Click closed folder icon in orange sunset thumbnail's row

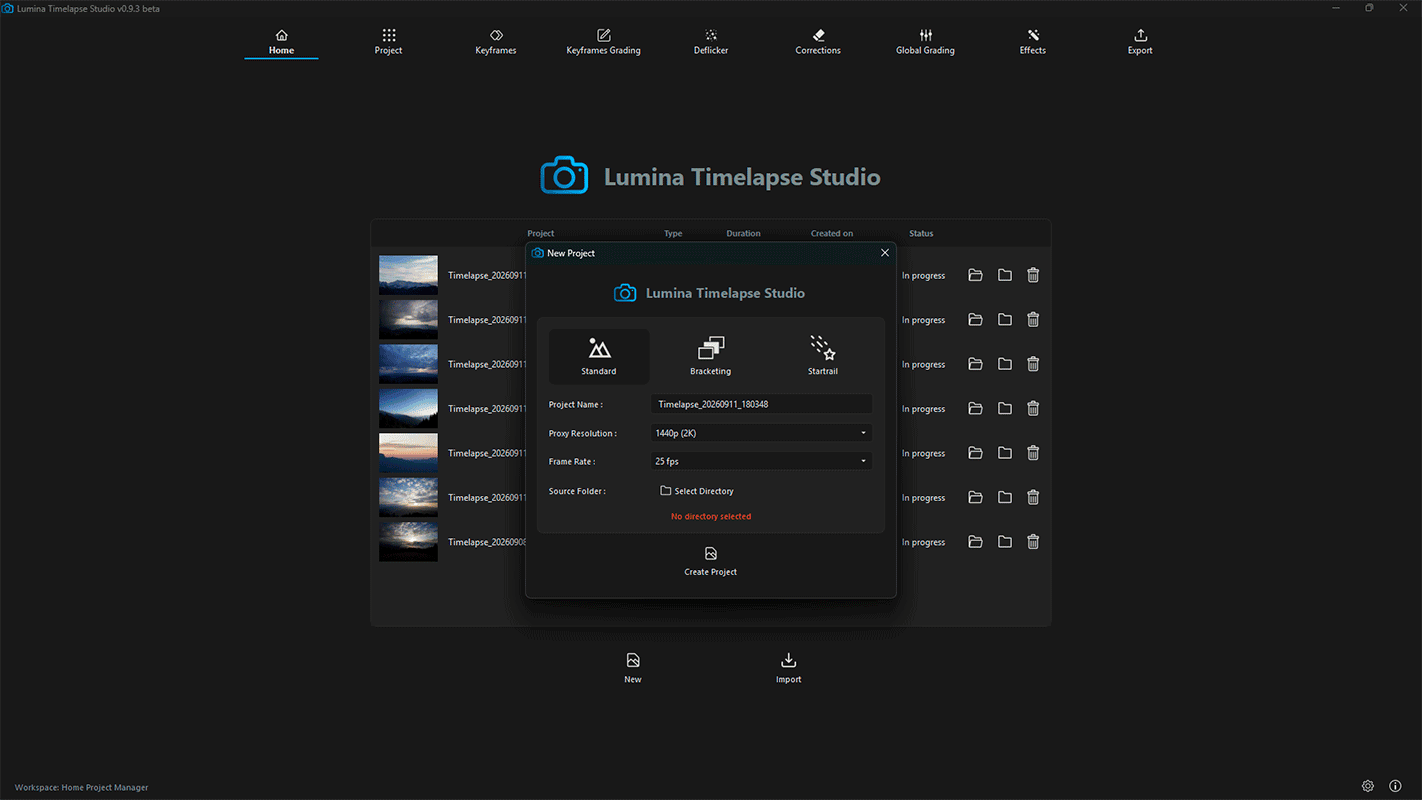pos(1005,453)
